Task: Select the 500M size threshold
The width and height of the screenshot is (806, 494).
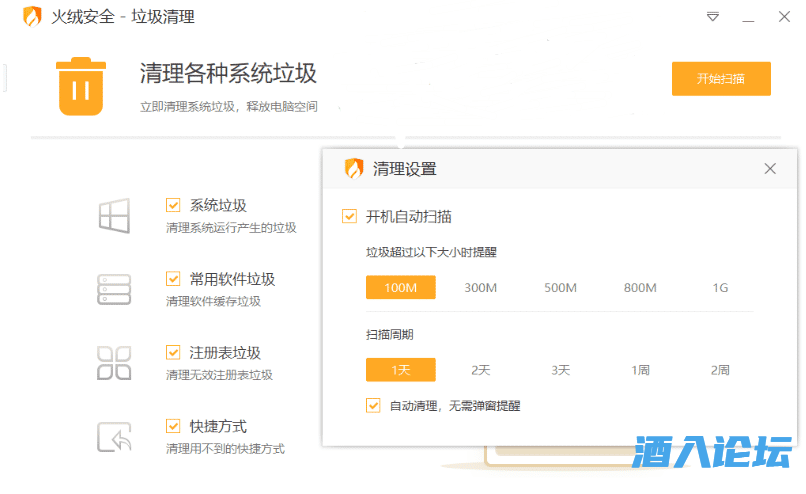Action: (560, 288)
